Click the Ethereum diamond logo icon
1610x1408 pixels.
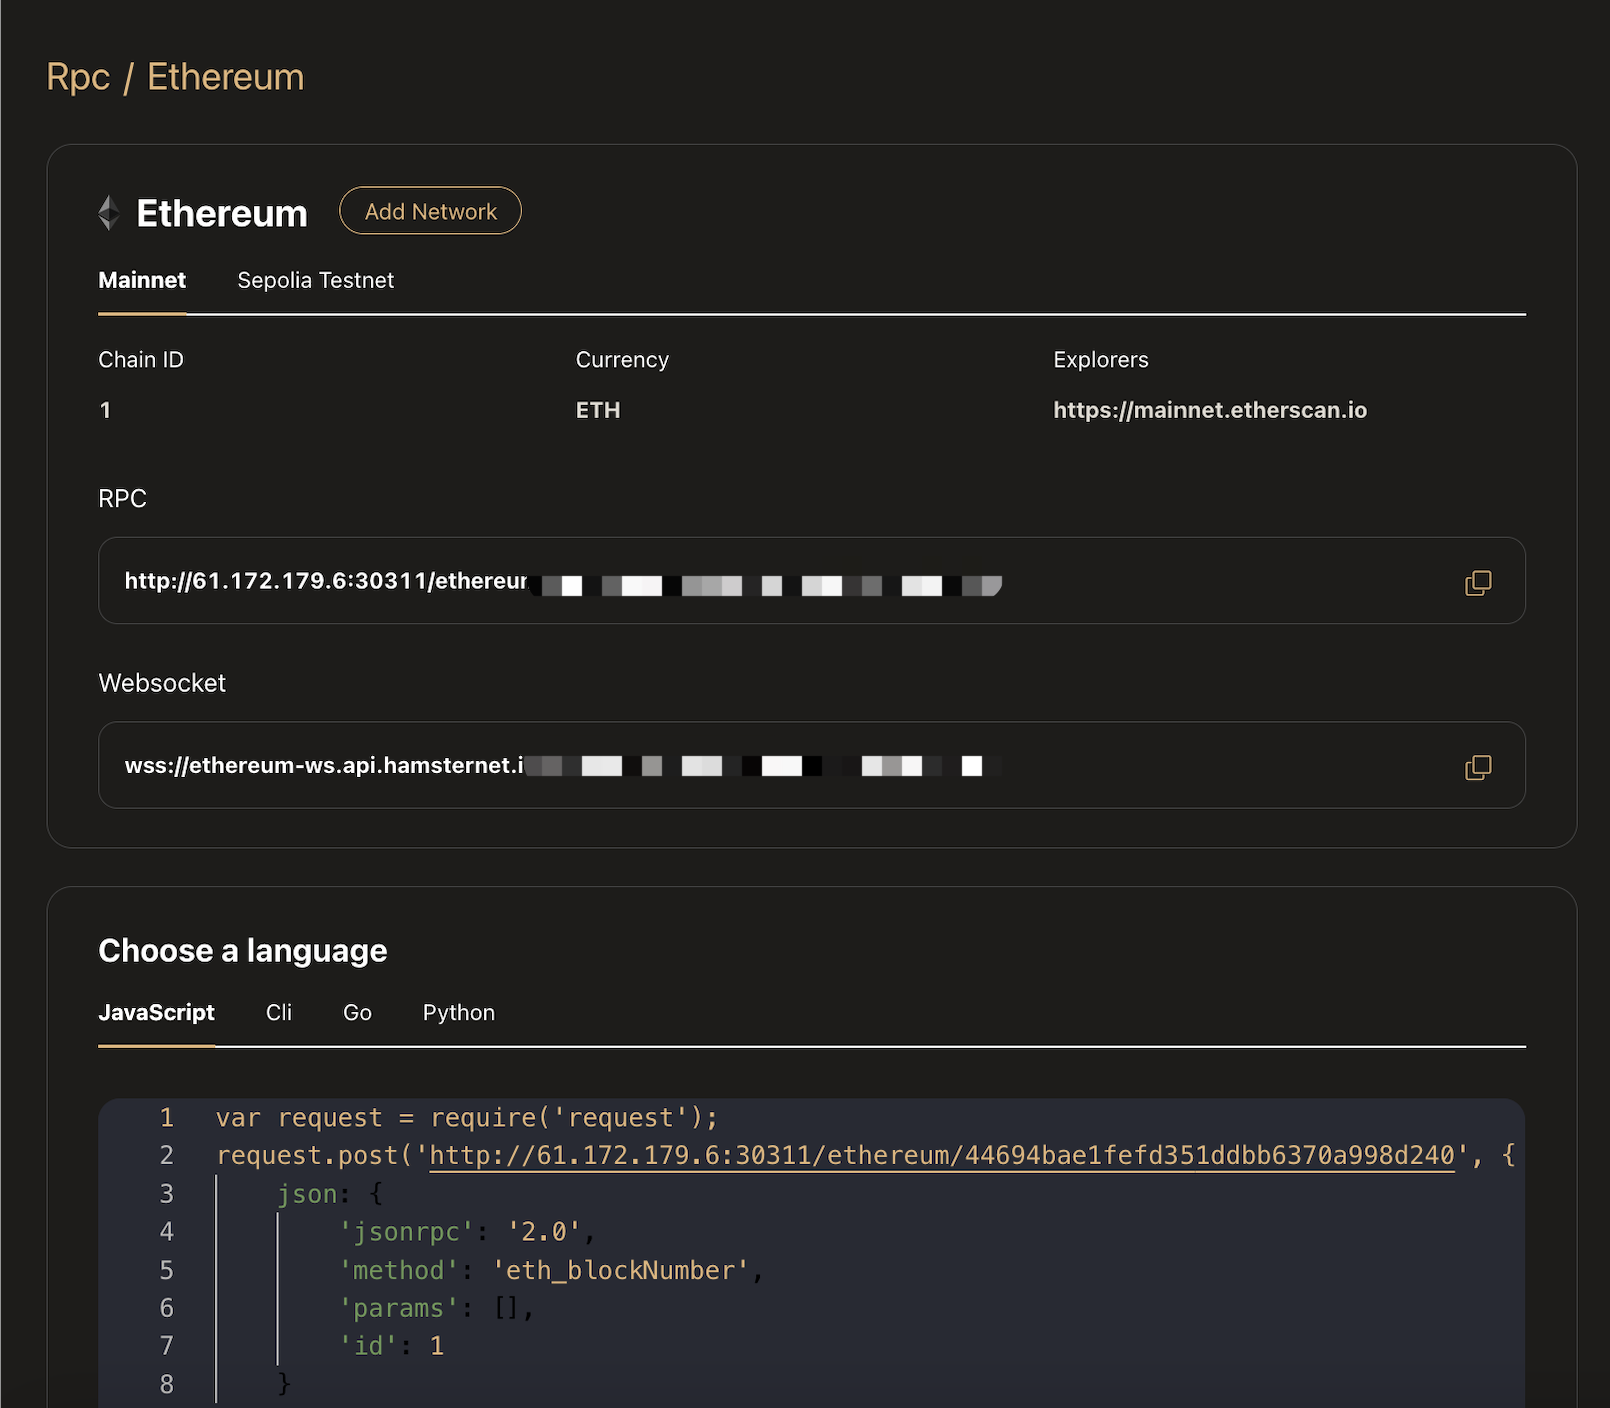tap(109, 213)
